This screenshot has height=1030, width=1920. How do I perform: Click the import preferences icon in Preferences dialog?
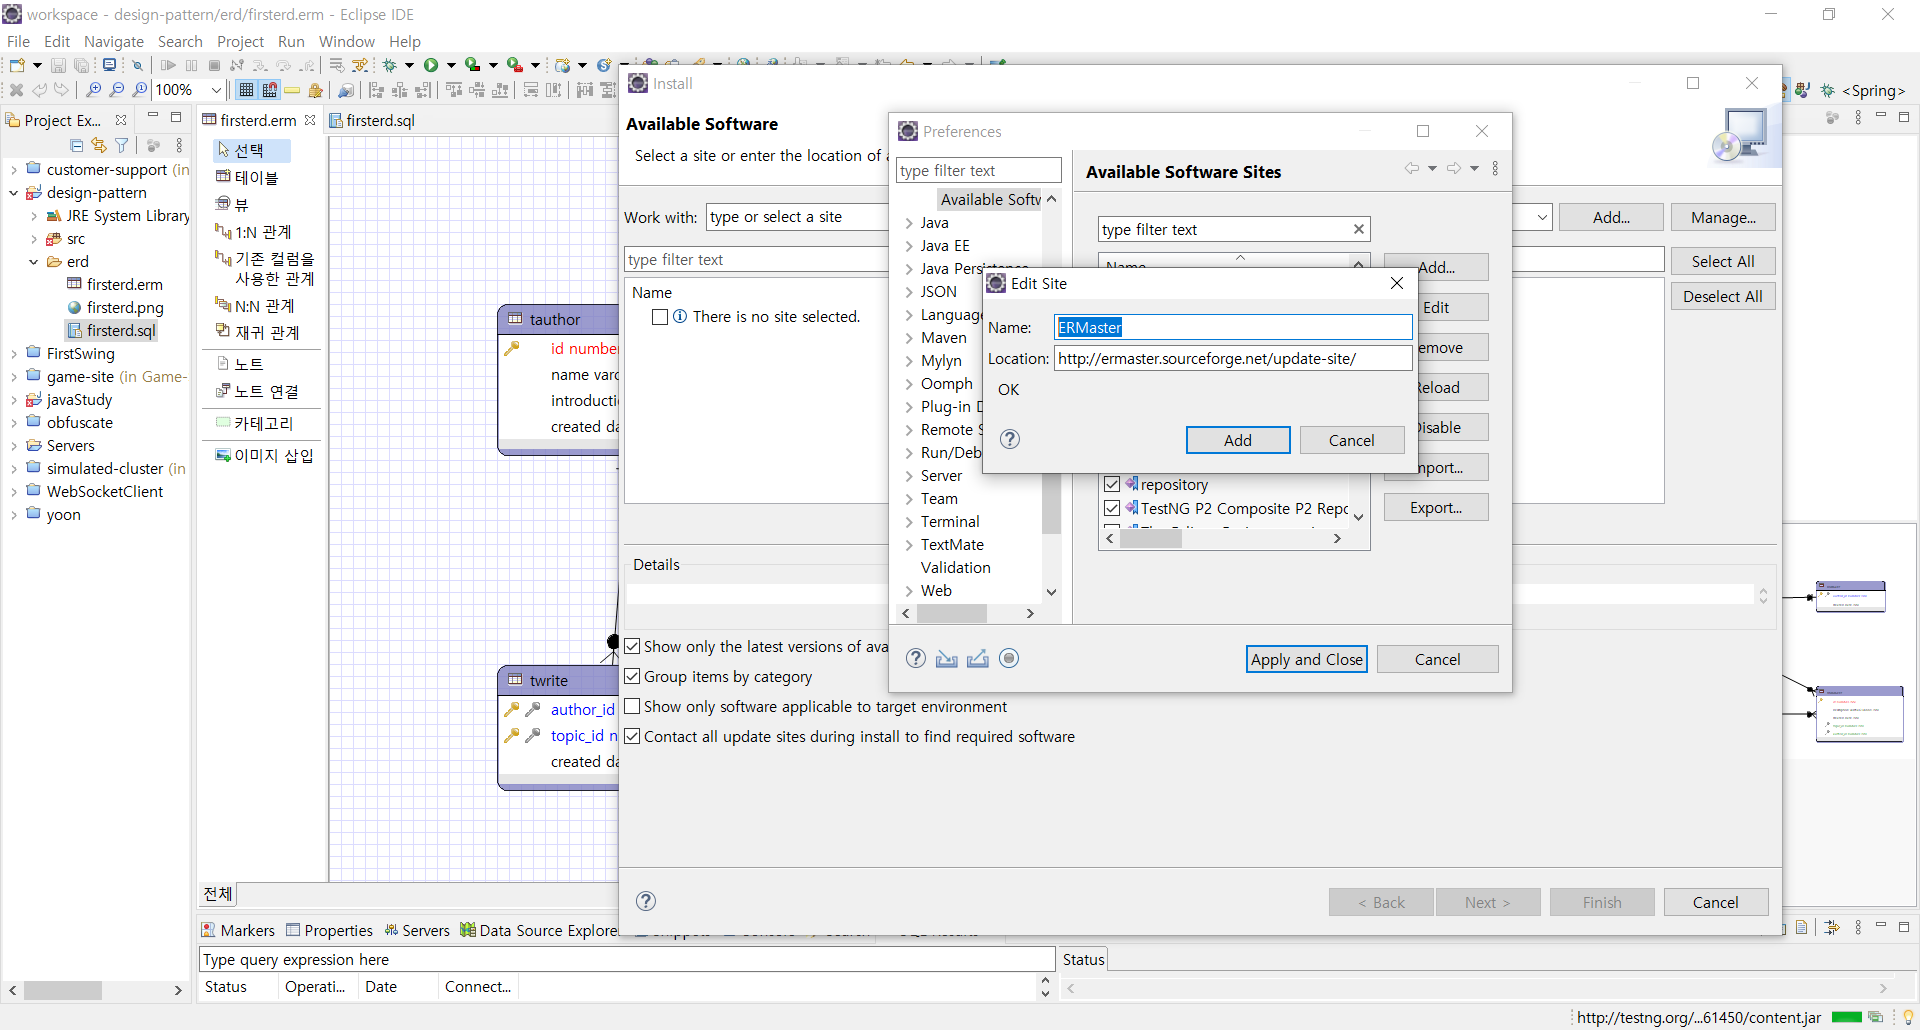click(947, 658)
